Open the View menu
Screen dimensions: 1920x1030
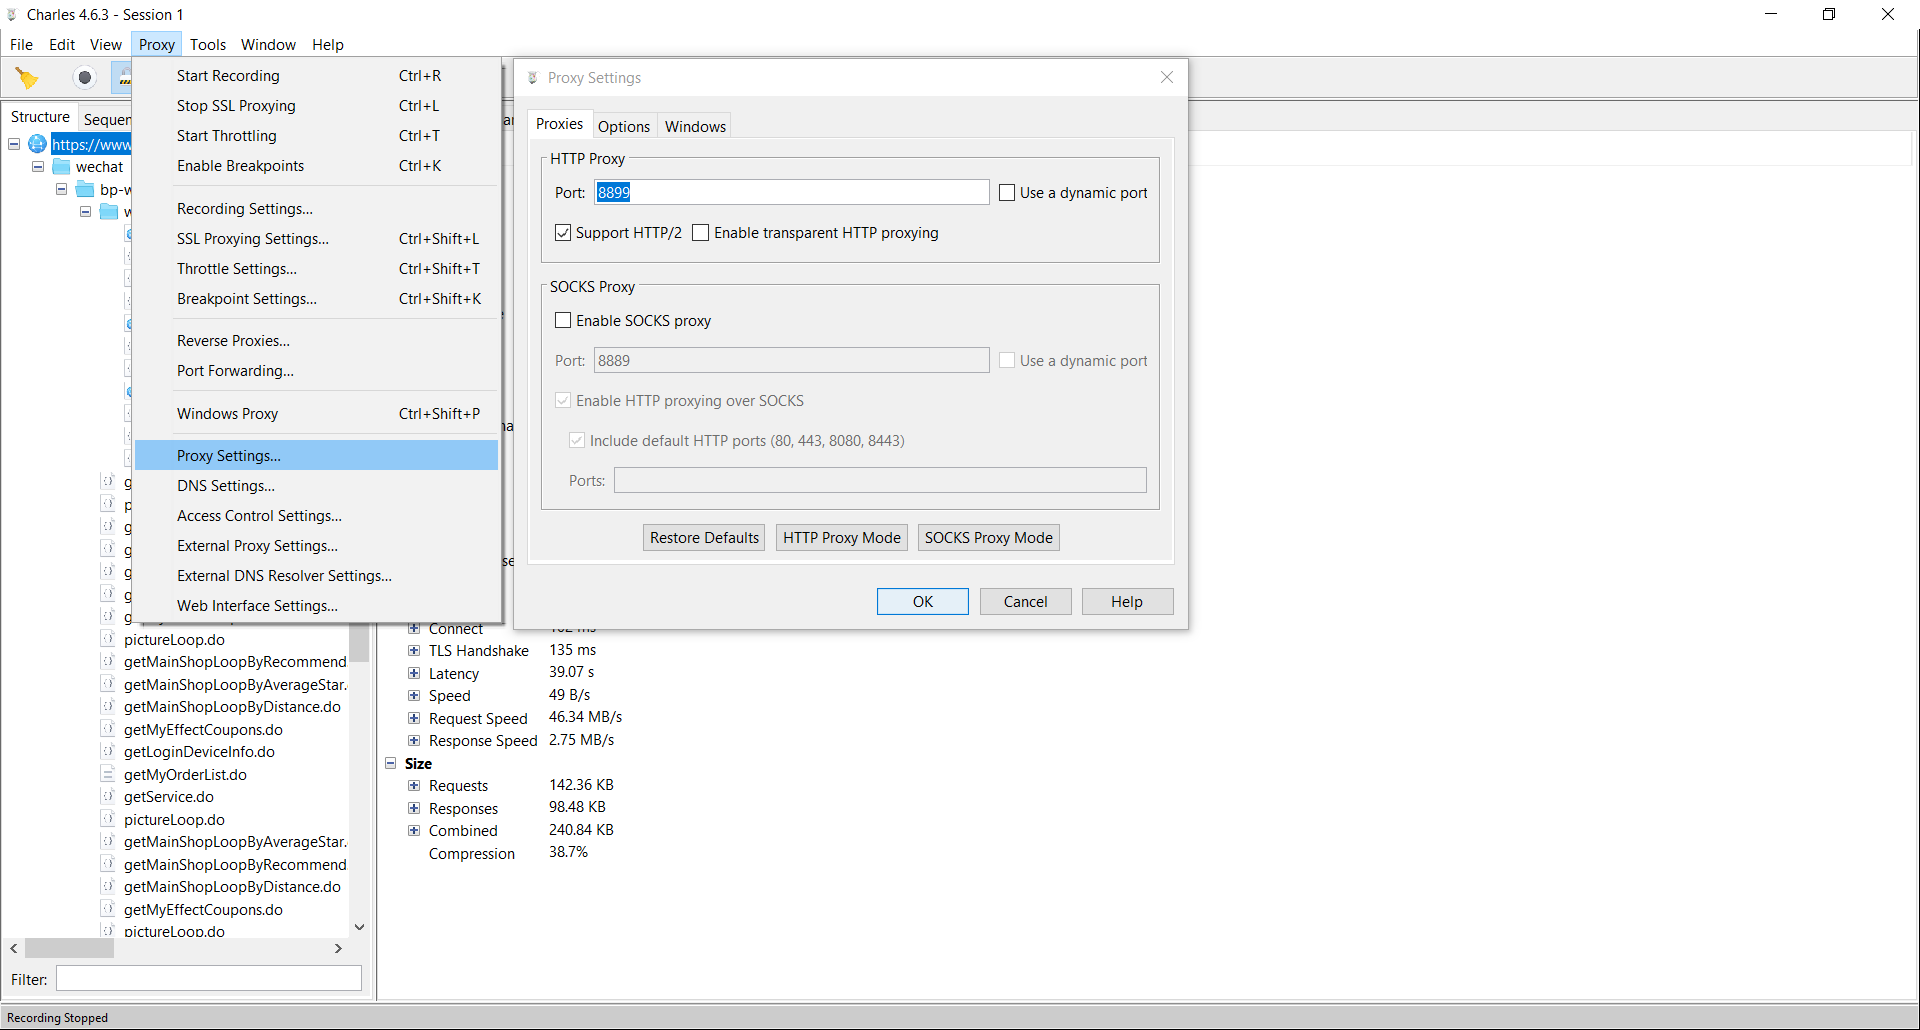coord(106,45)
